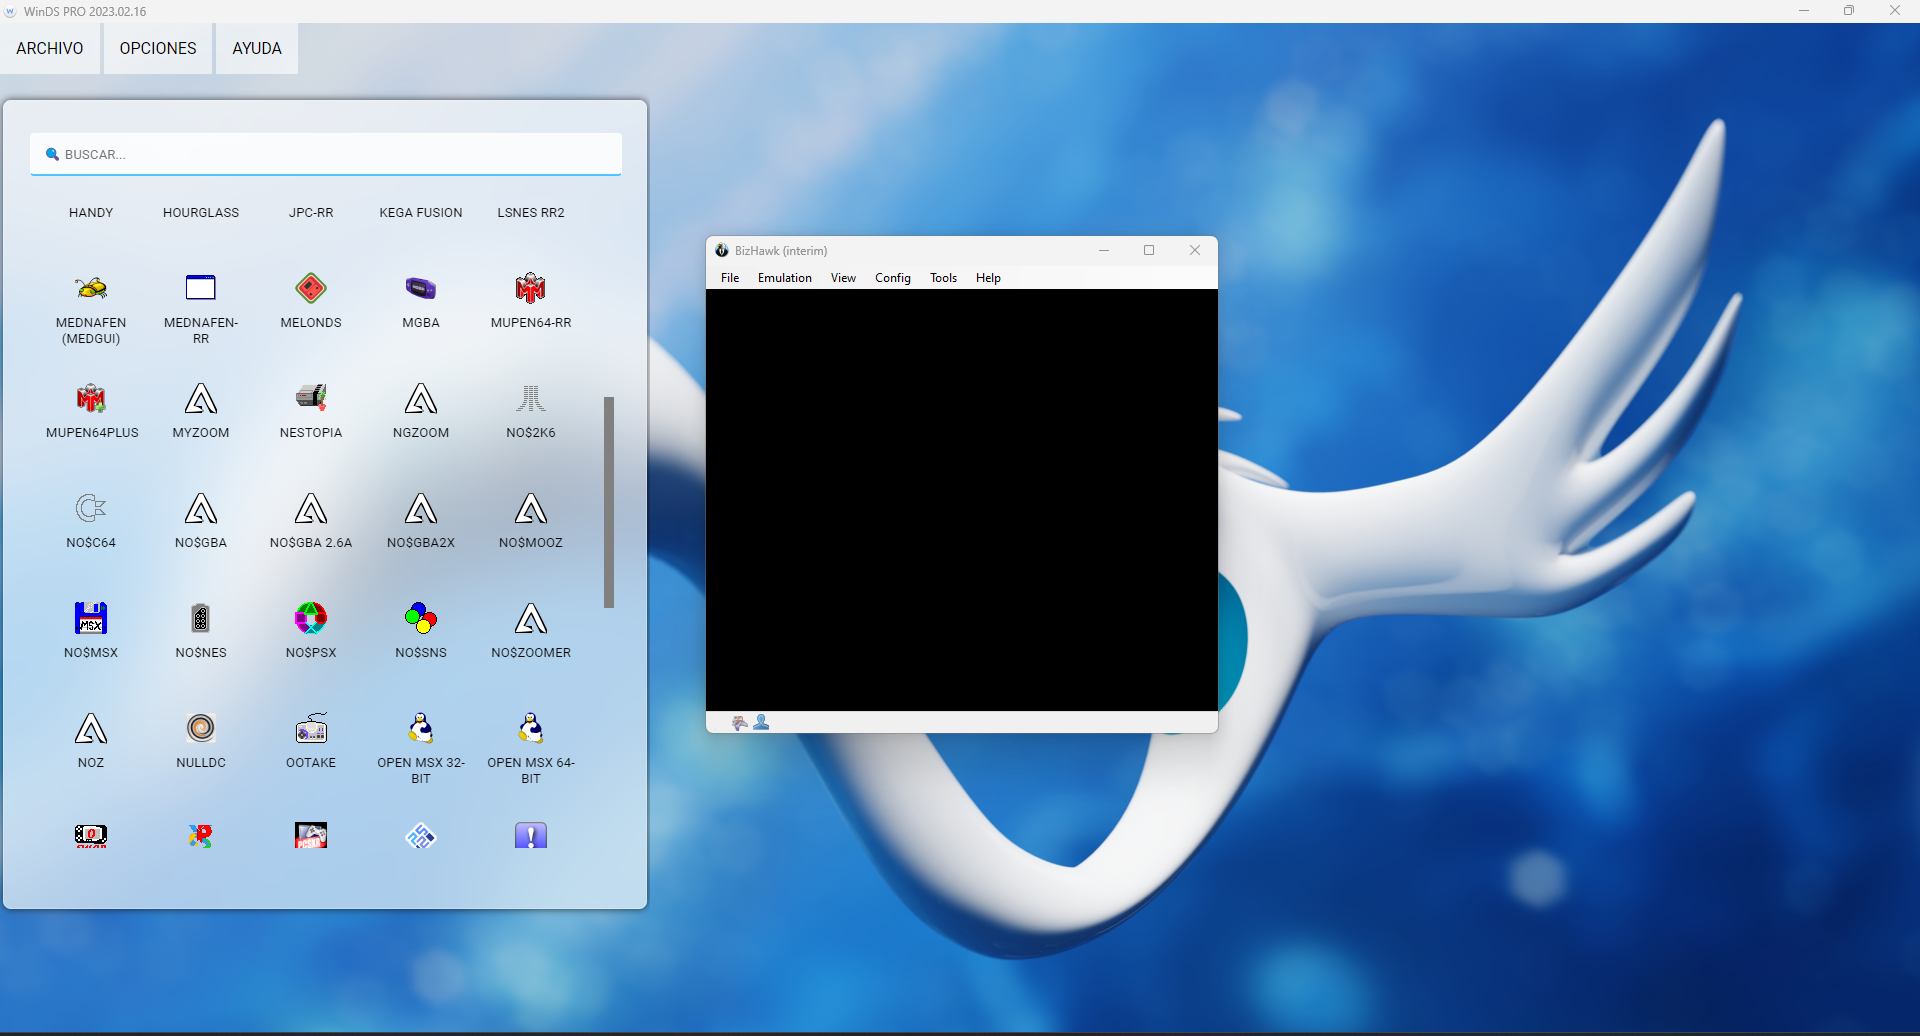Launch the PCSX2 blue diamond icon
Screen dimensions: 1920x1036
click(421, 836)
